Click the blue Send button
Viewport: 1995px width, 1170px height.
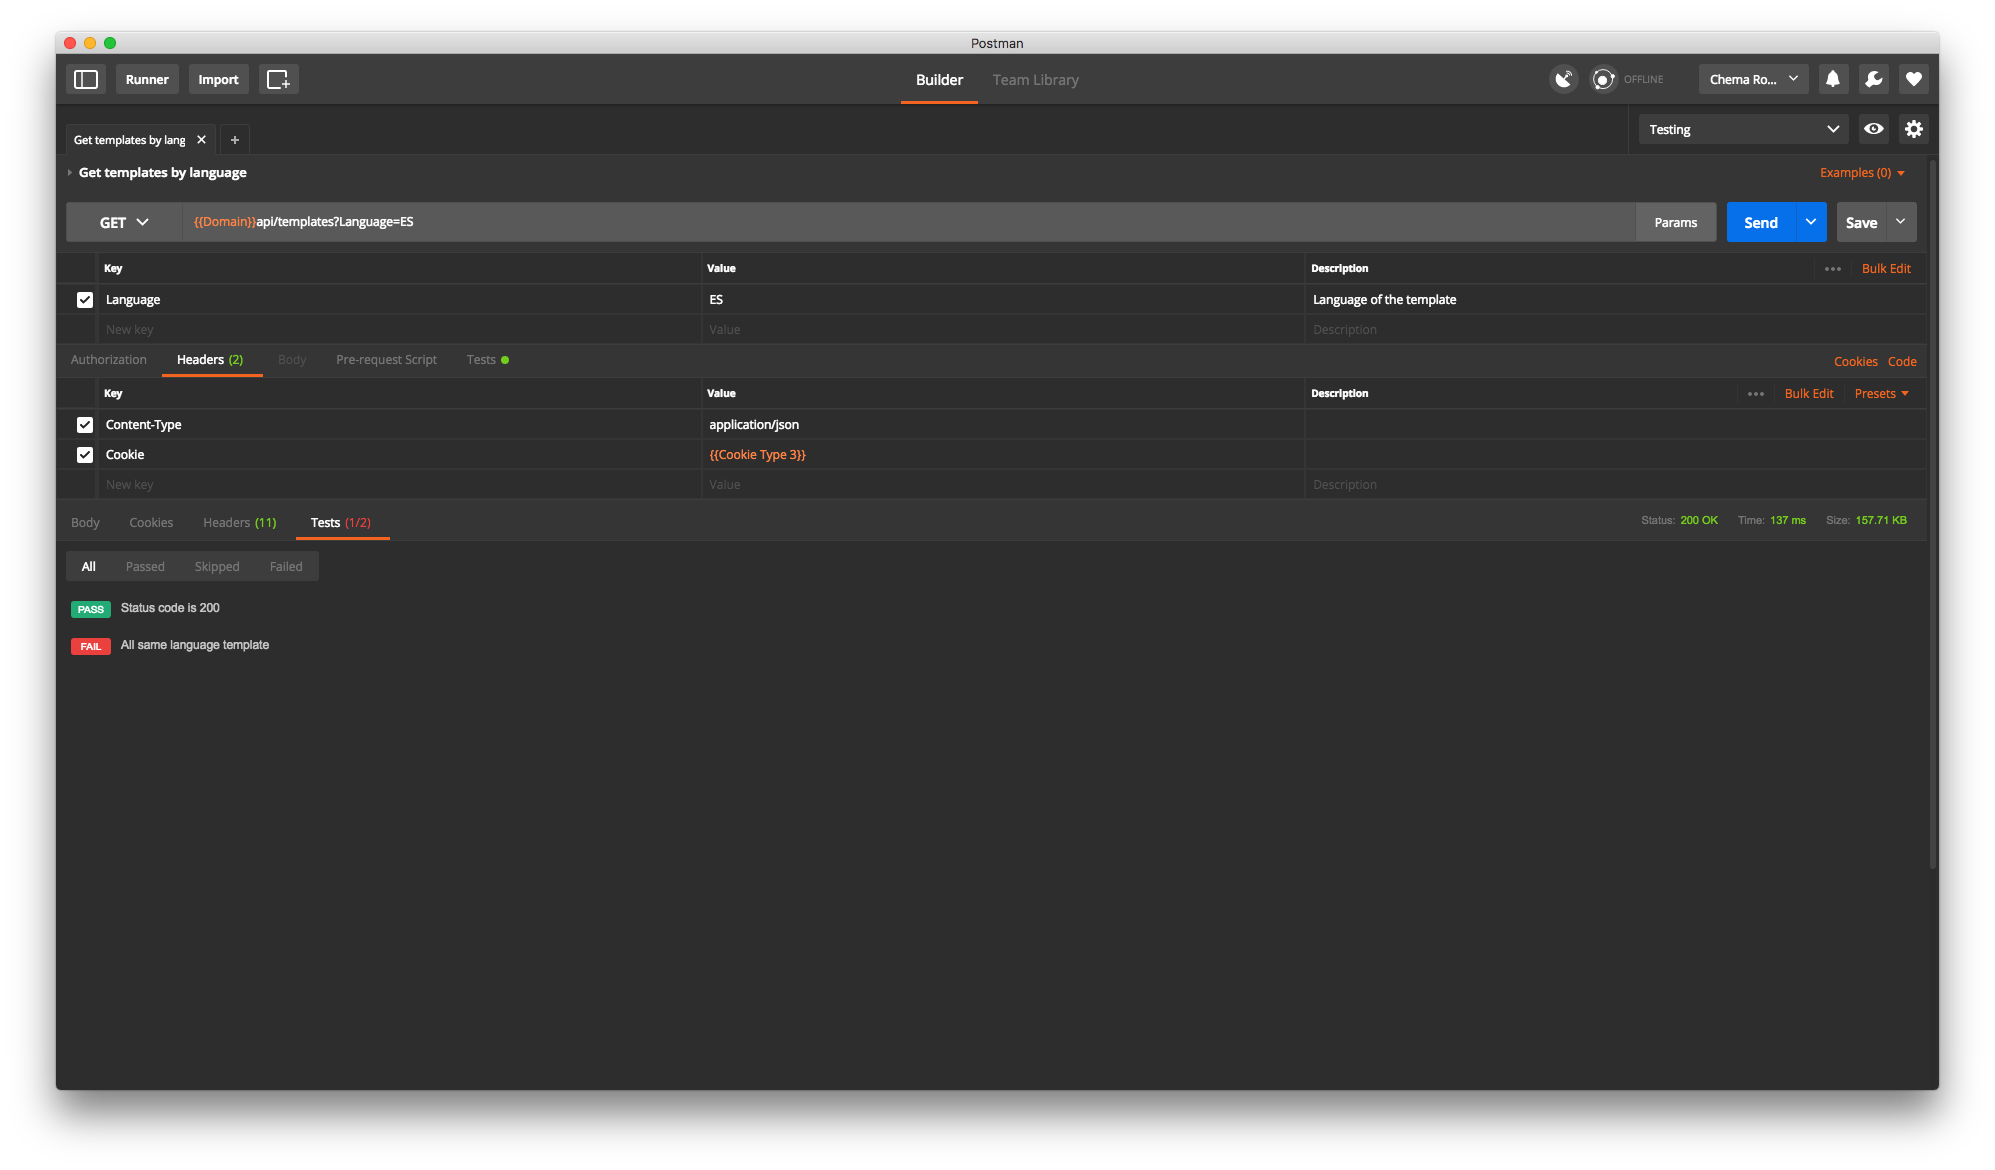(x=1760, y=222)
